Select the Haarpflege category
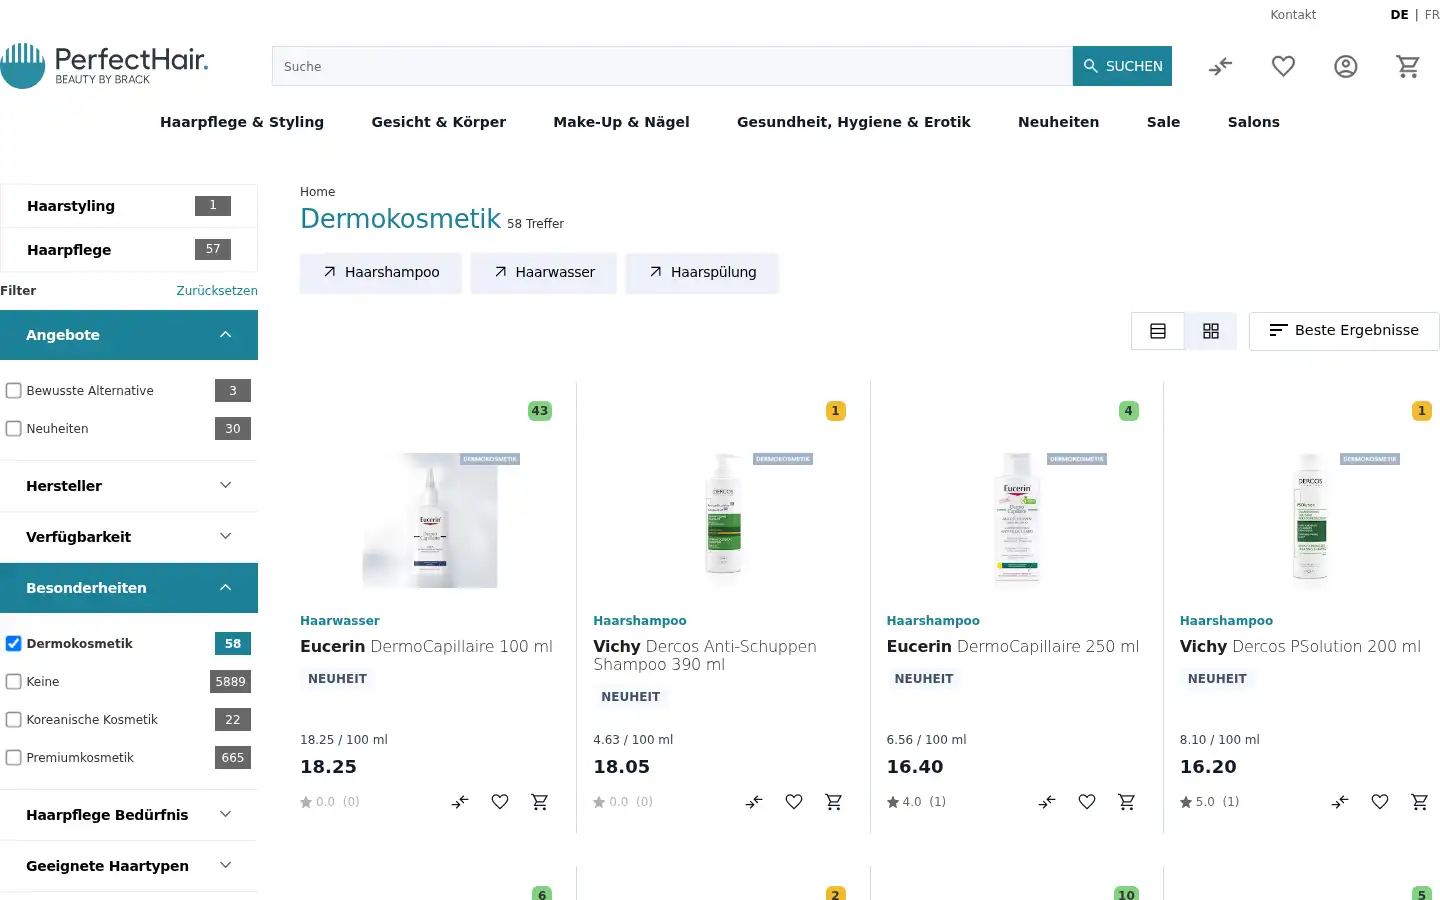The image size is (1440, 900). (x=129, y=250)
